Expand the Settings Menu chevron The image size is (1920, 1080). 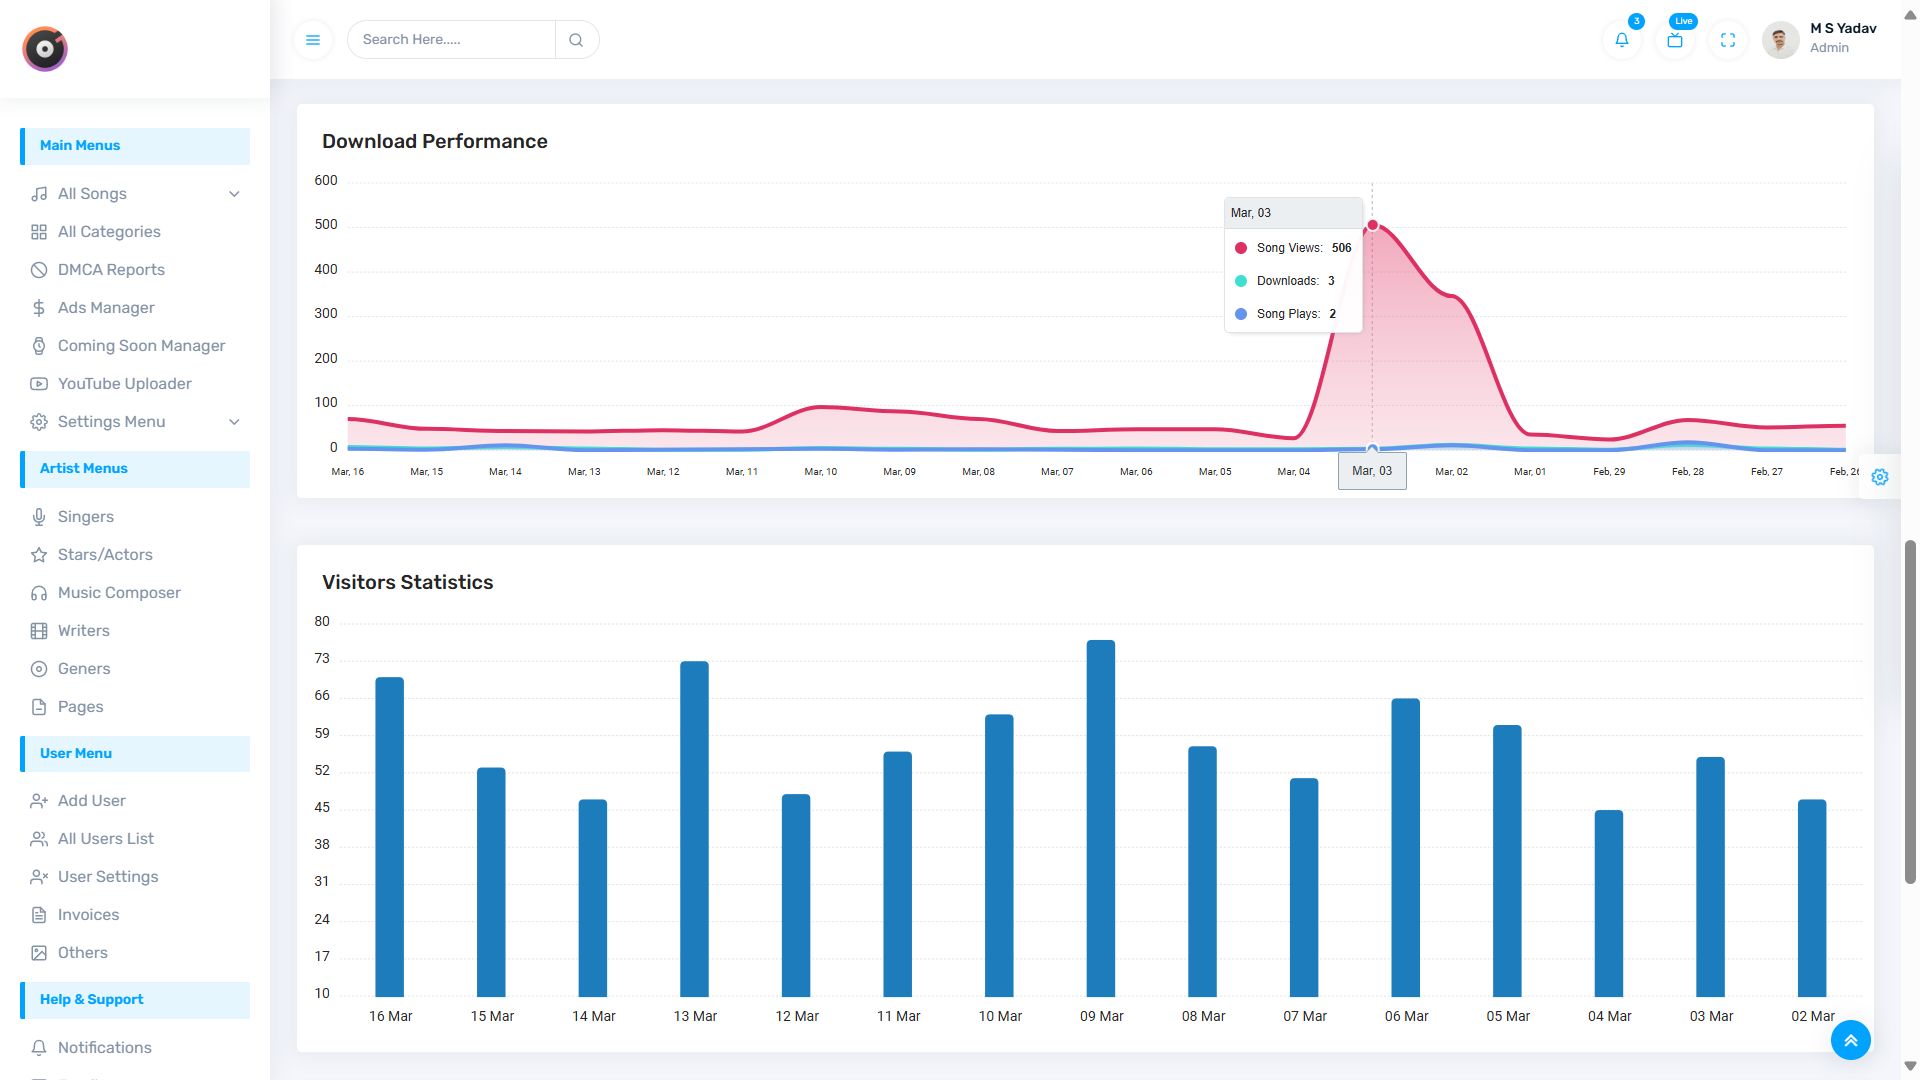[x=234, y=422]
